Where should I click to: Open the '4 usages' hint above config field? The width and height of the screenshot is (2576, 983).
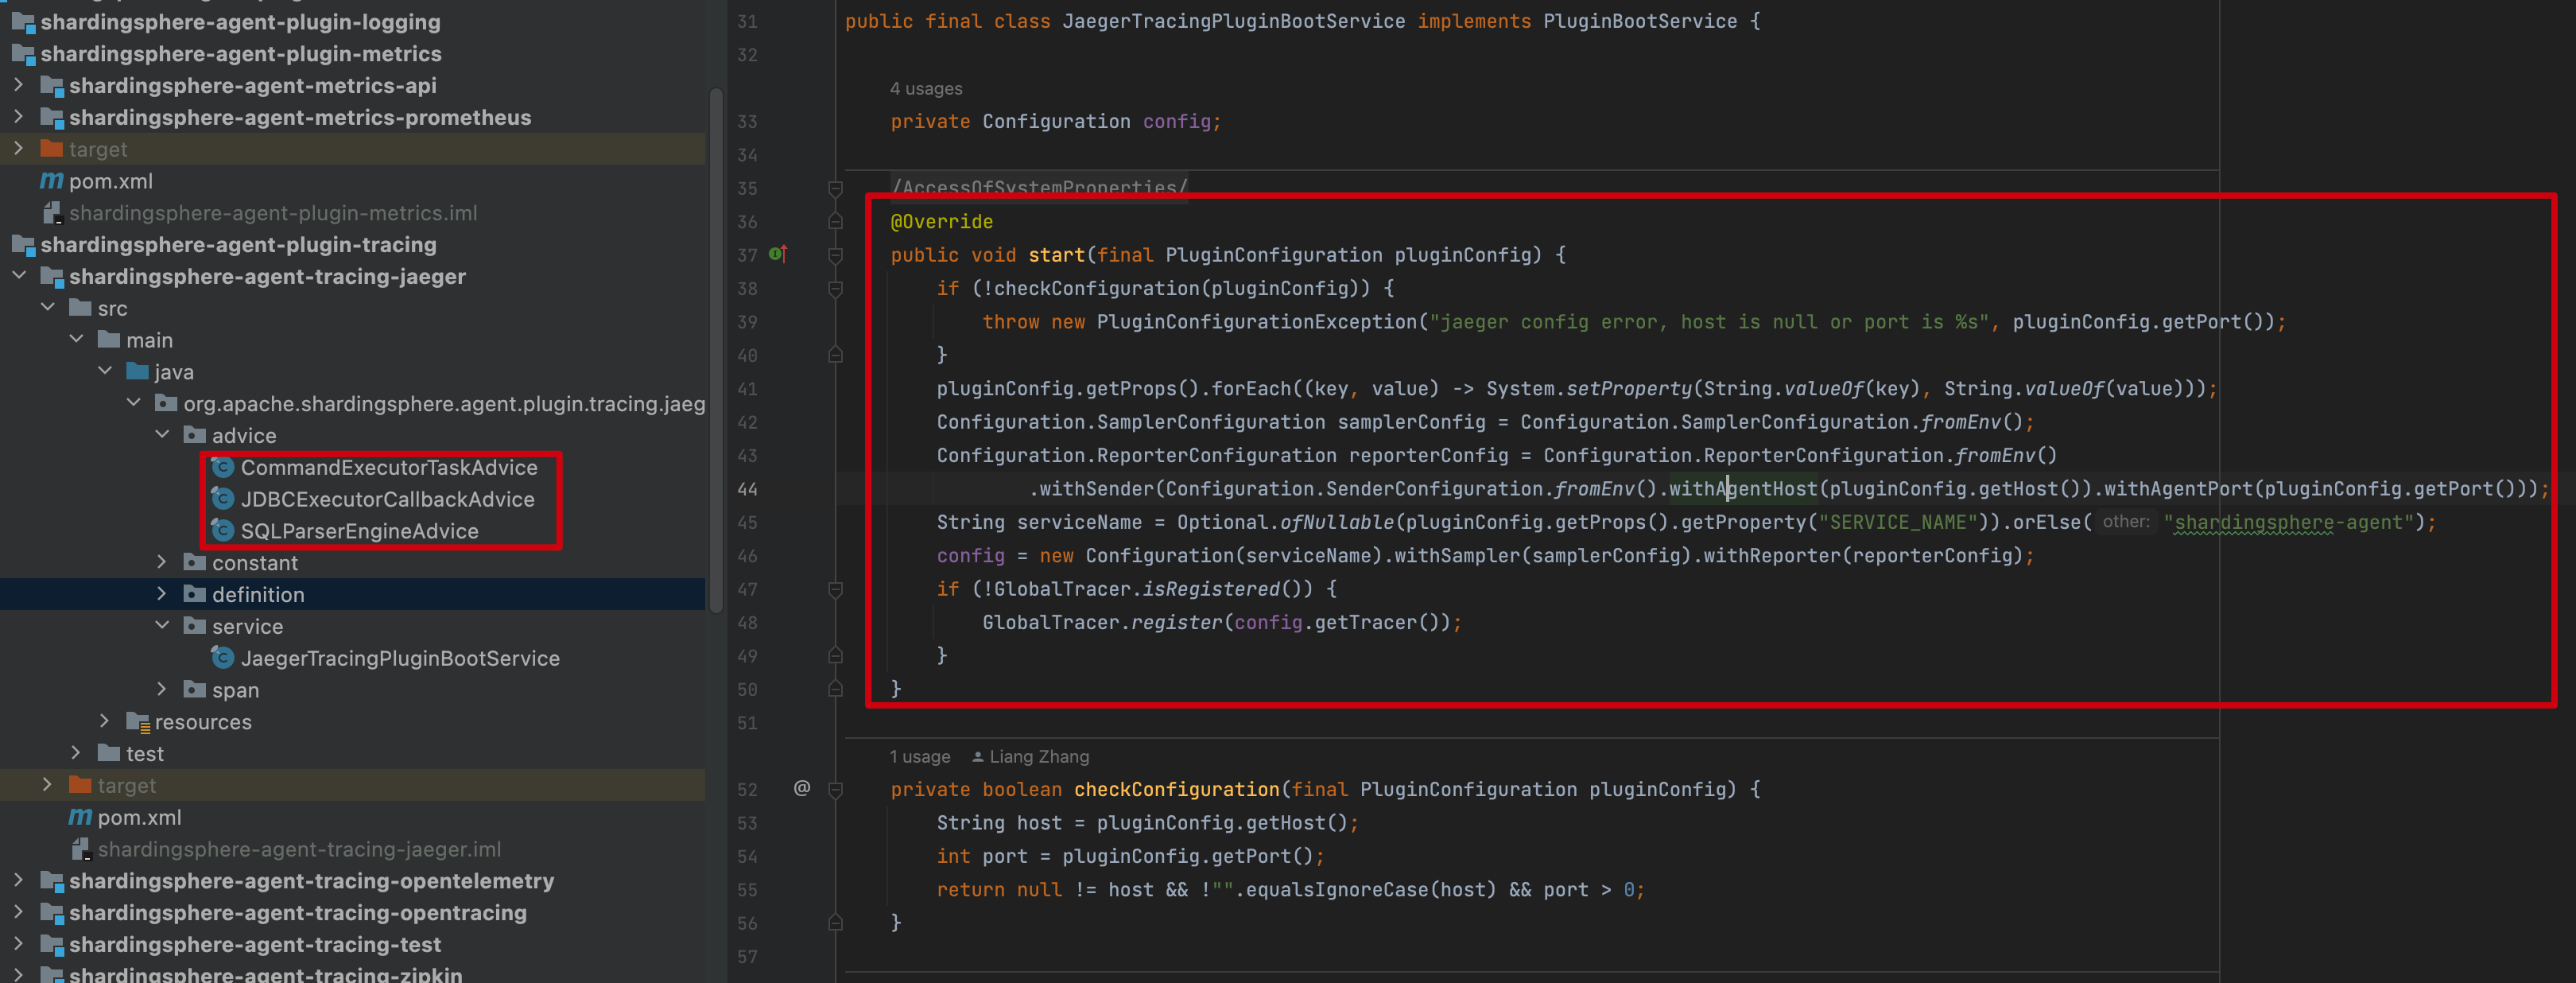[925, 88]
